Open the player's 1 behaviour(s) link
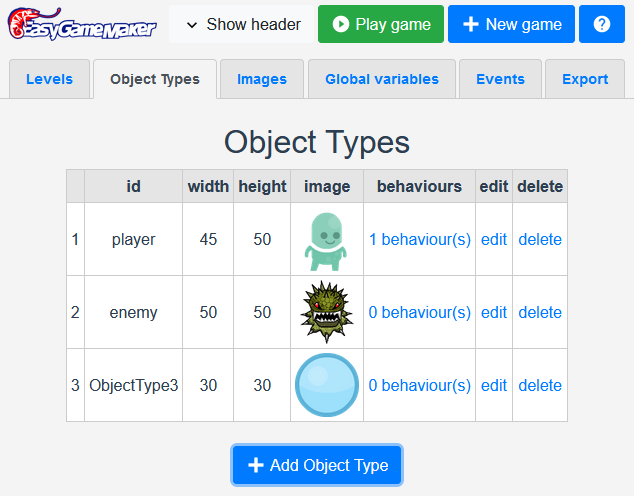634x496 pixels. pyautogui.click(x=419, y=240)
